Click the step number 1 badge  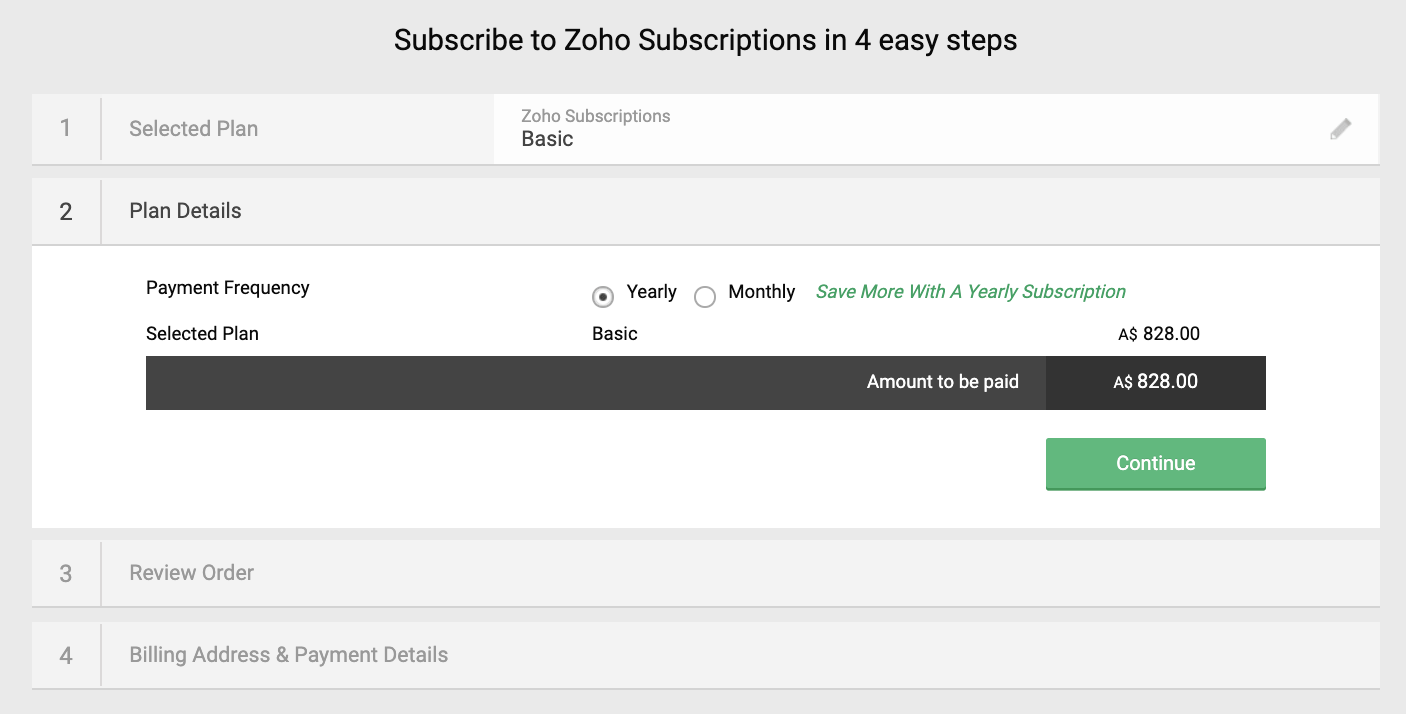(66, 129)
